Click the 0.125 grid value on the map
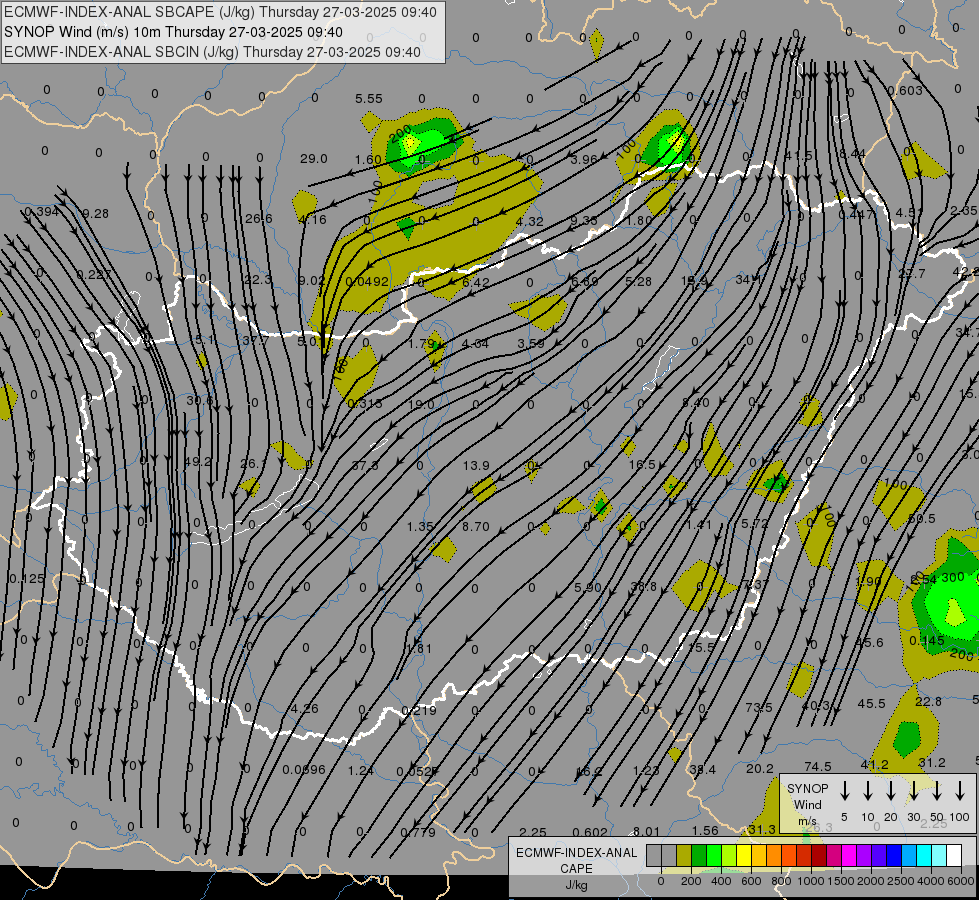The height and width of the screenshot is (900, 979). click(x=27, y=578)
